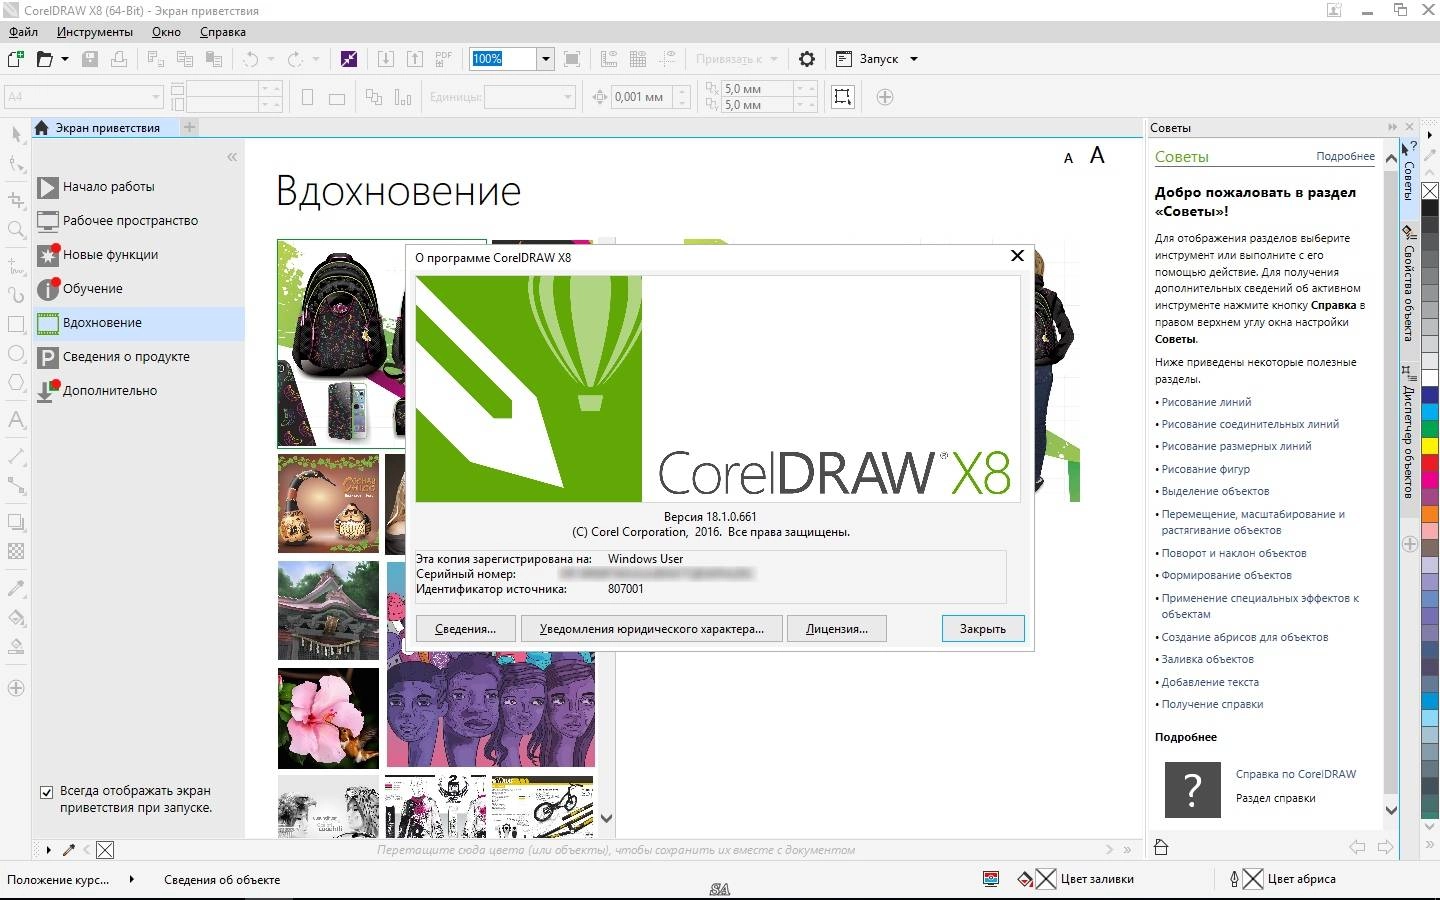The height and width of the screenshot is (900, 1440).
Task: Click the Лицензия... button
Action: coord(837,629)
